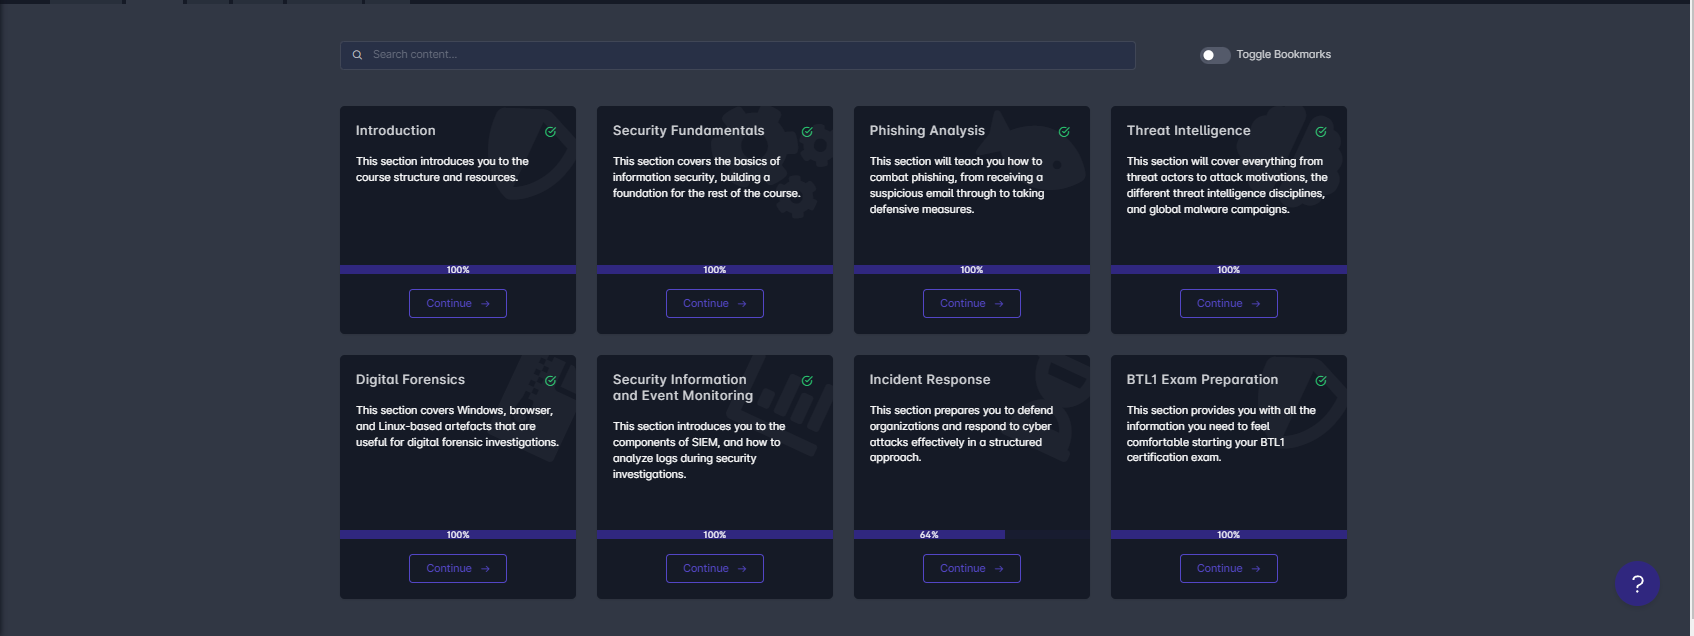Click the Phishing Analysis 100% progress bar
This screenshot has height=636, width=1694.
coord(972,270)
